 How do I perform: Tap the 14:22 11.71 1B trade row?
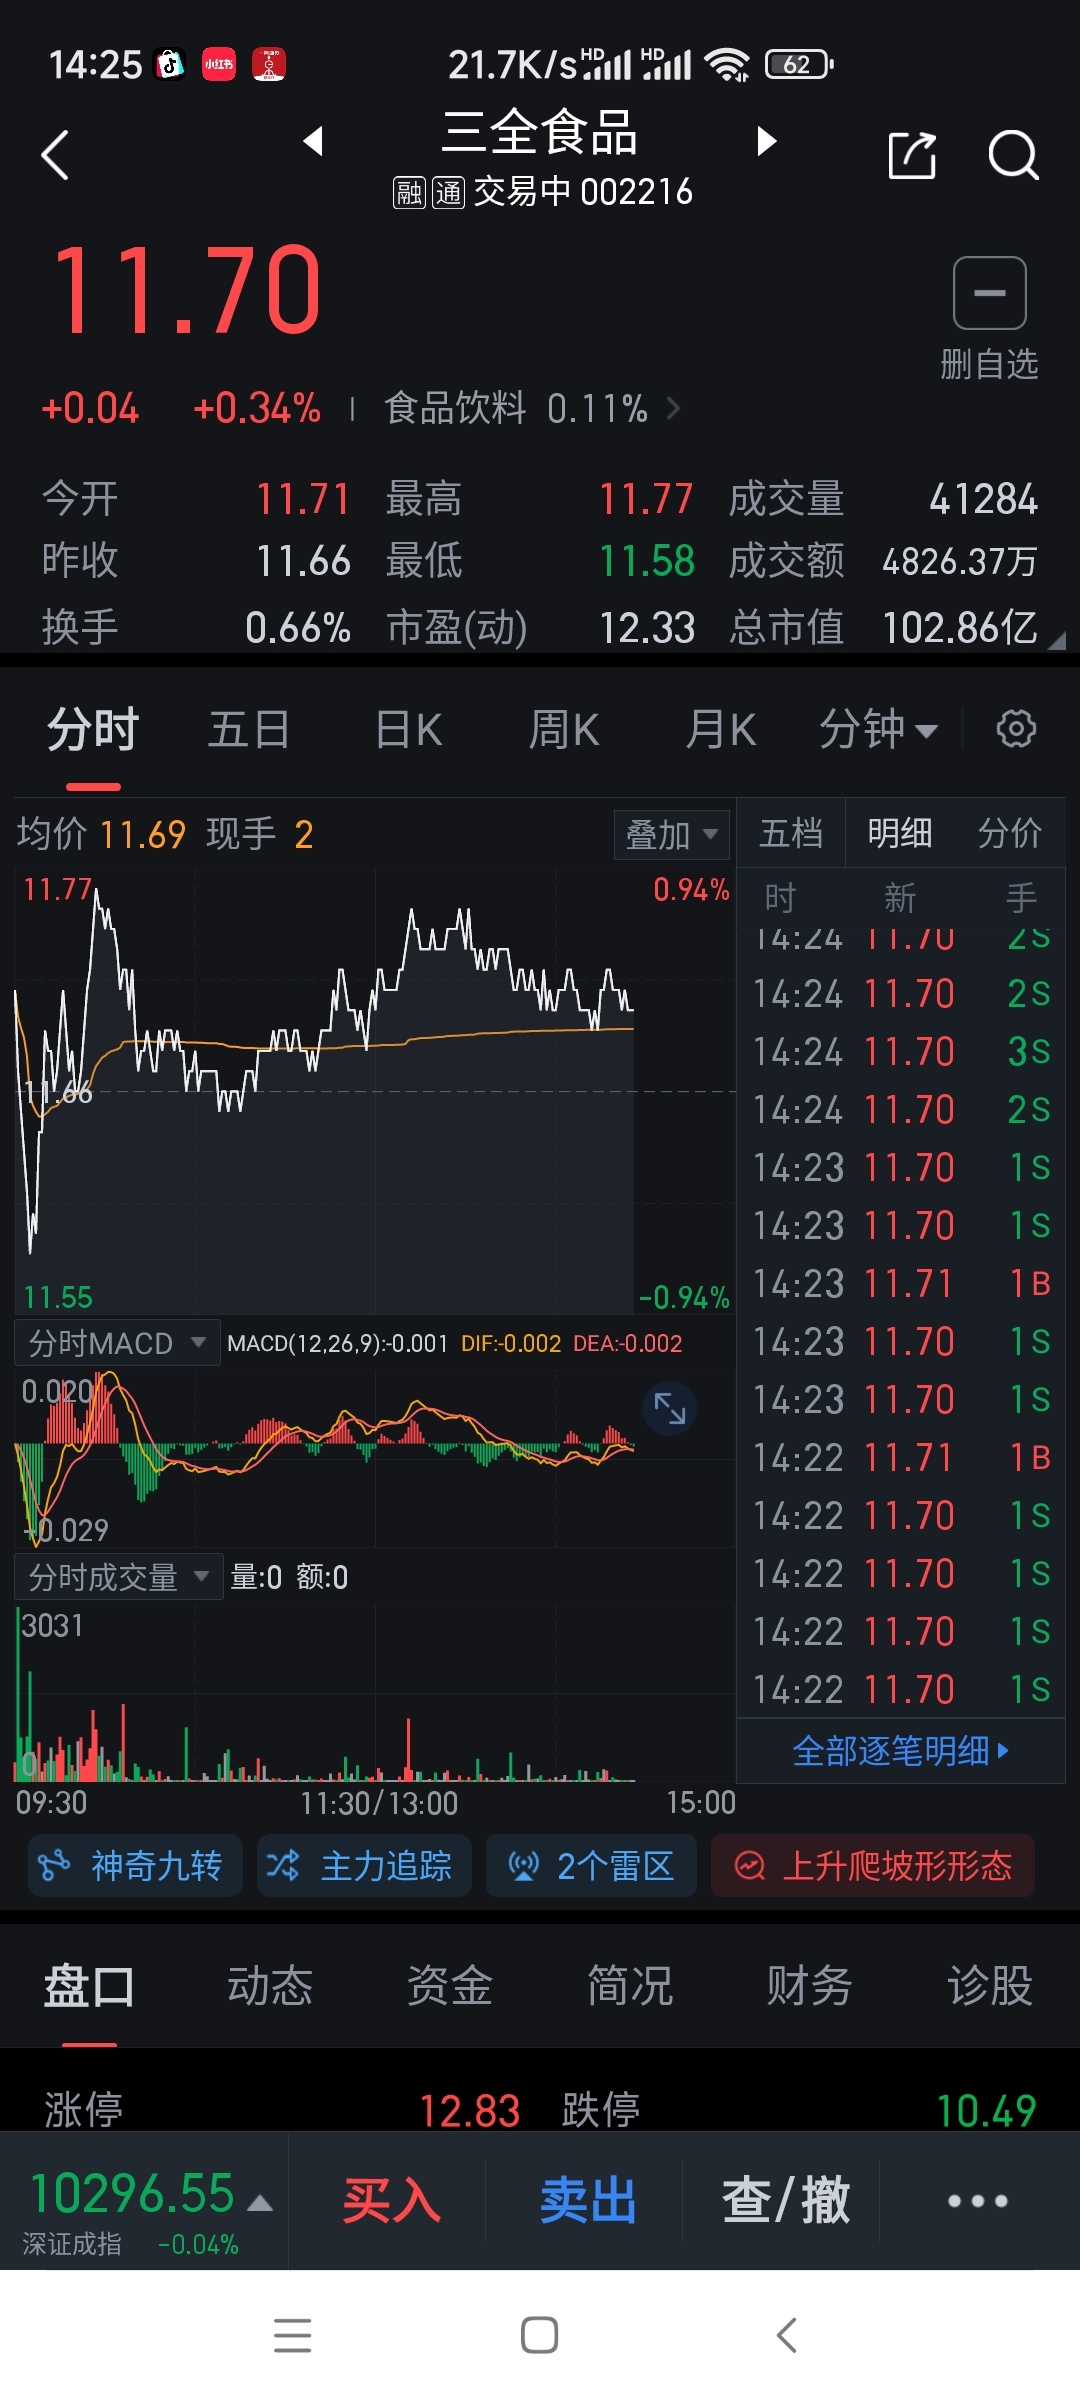point(901,1457)
